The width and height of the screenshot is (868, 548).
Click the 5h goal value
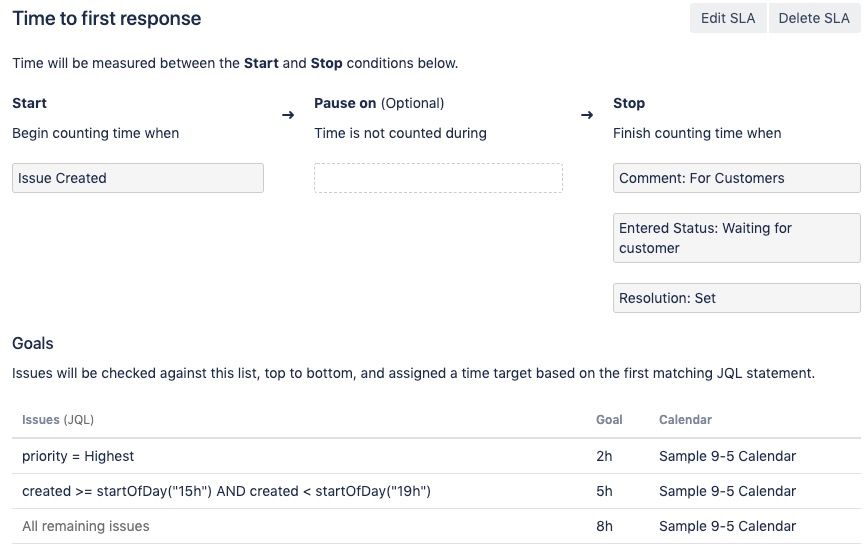pos(604,491)
